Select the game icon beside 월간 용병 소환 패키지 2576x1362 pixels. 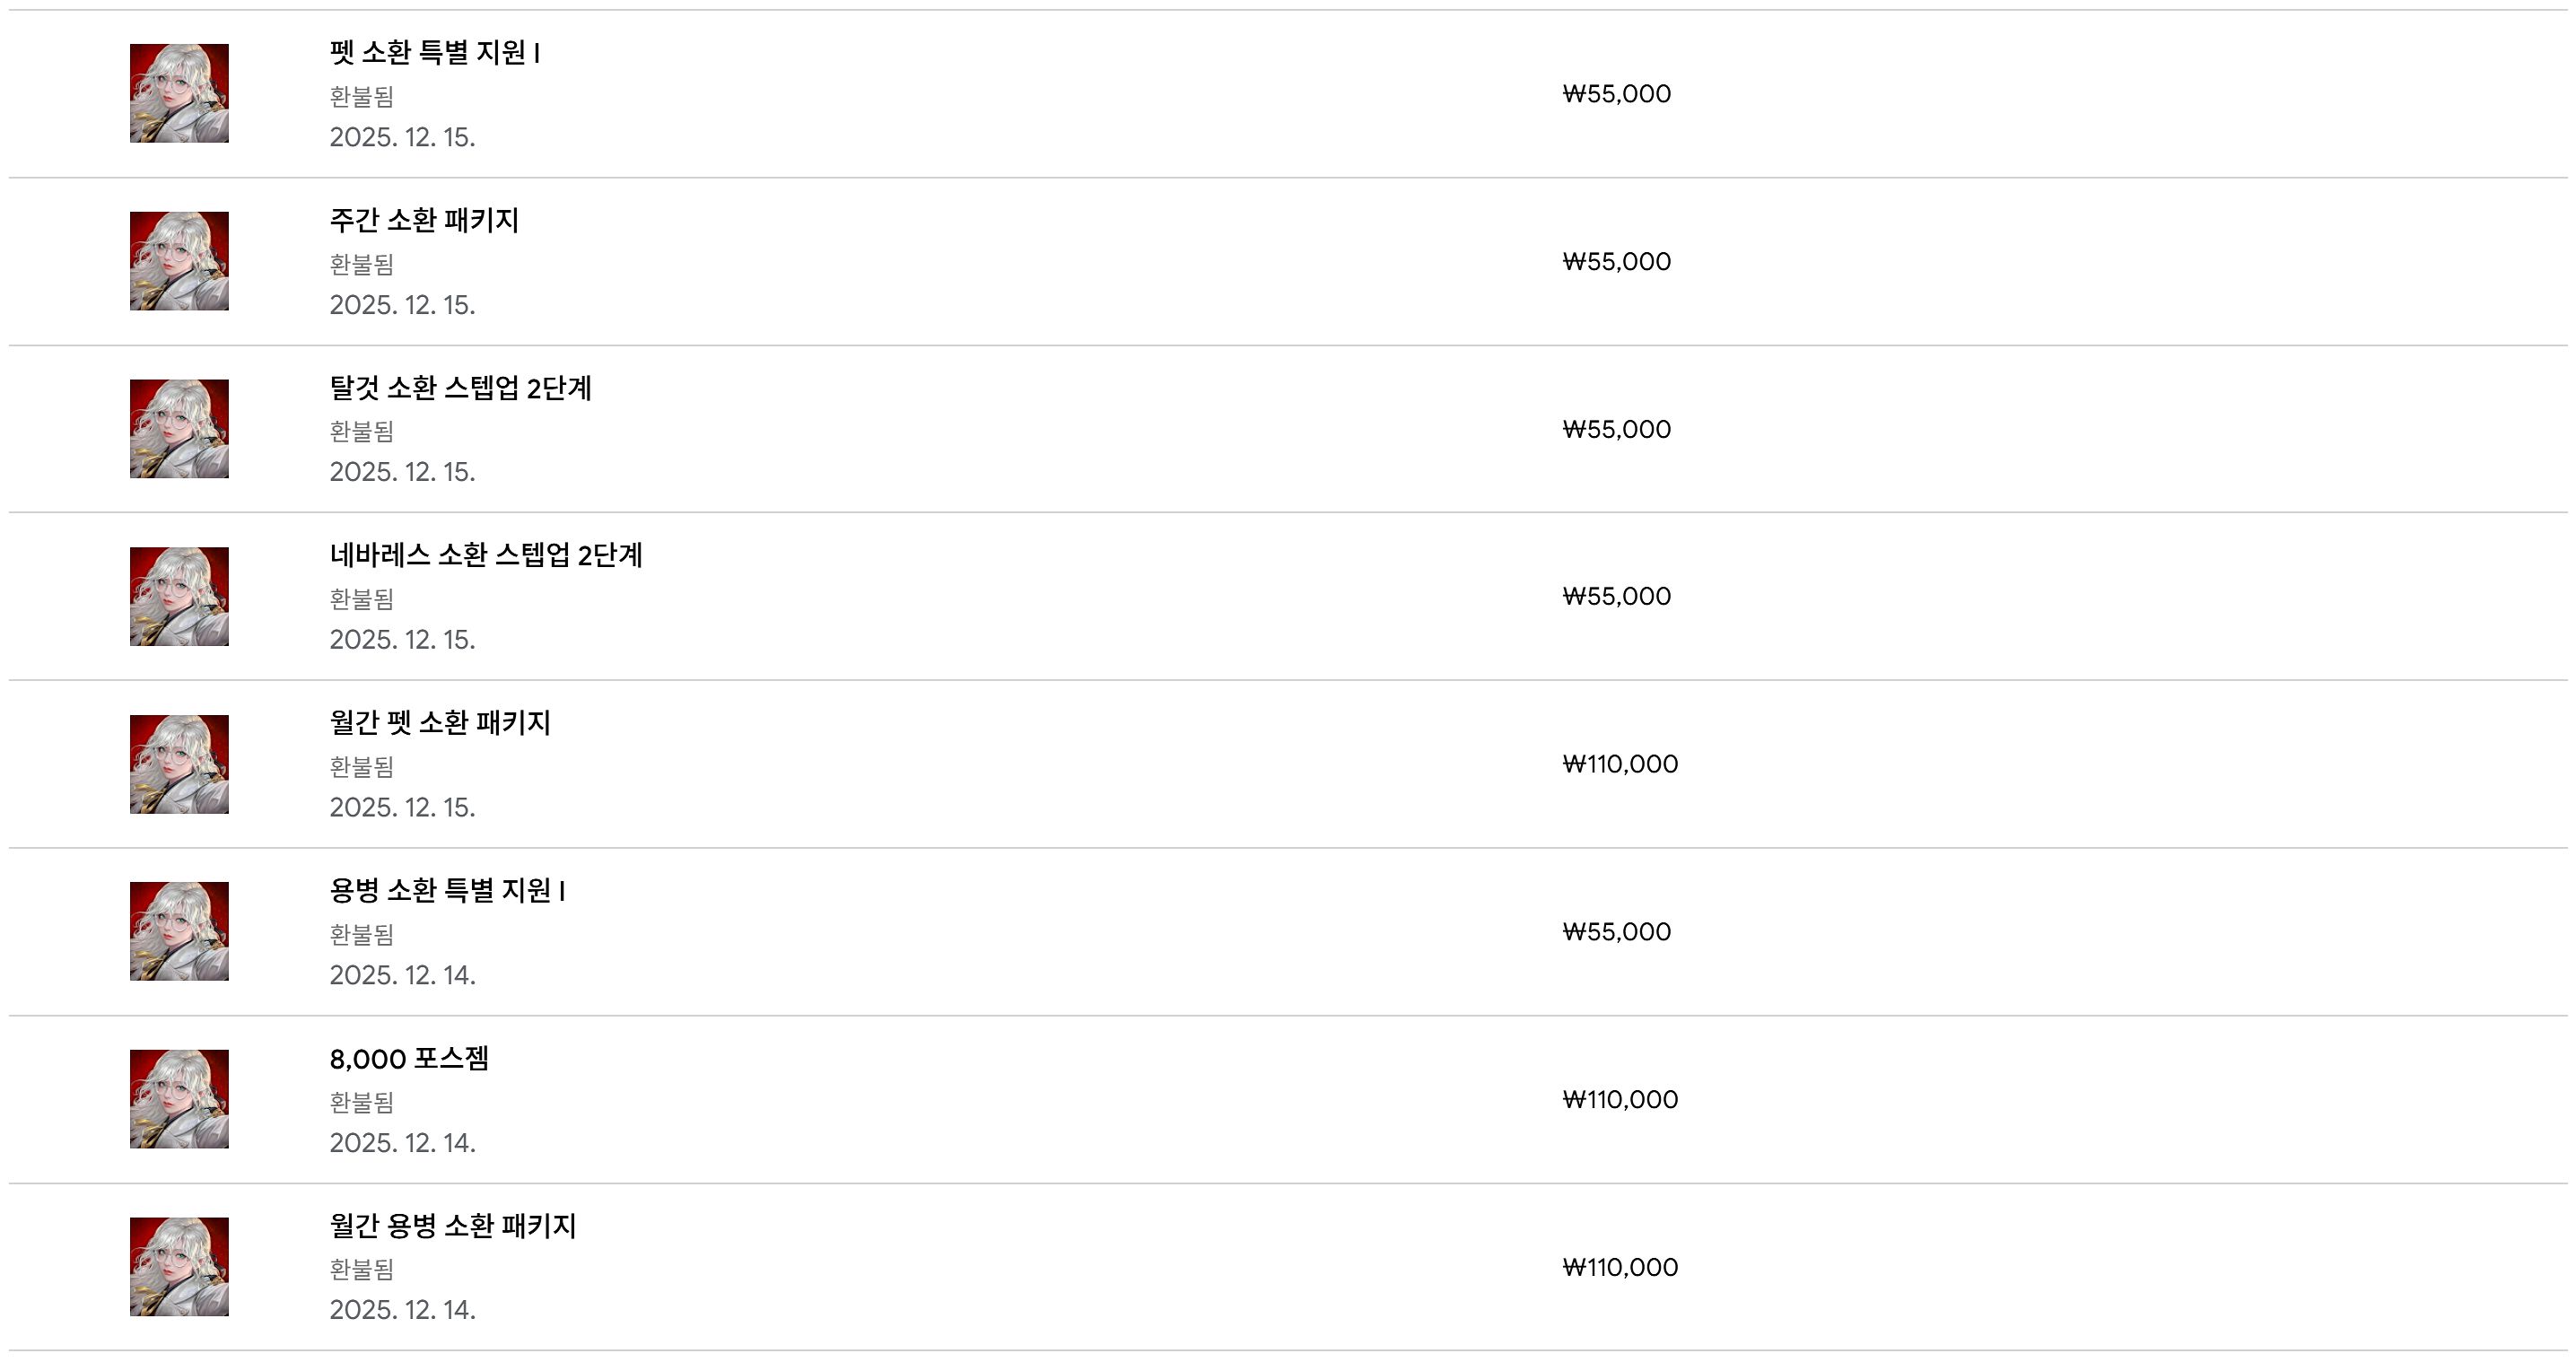pyautogui.click(x=179, y=1267)
